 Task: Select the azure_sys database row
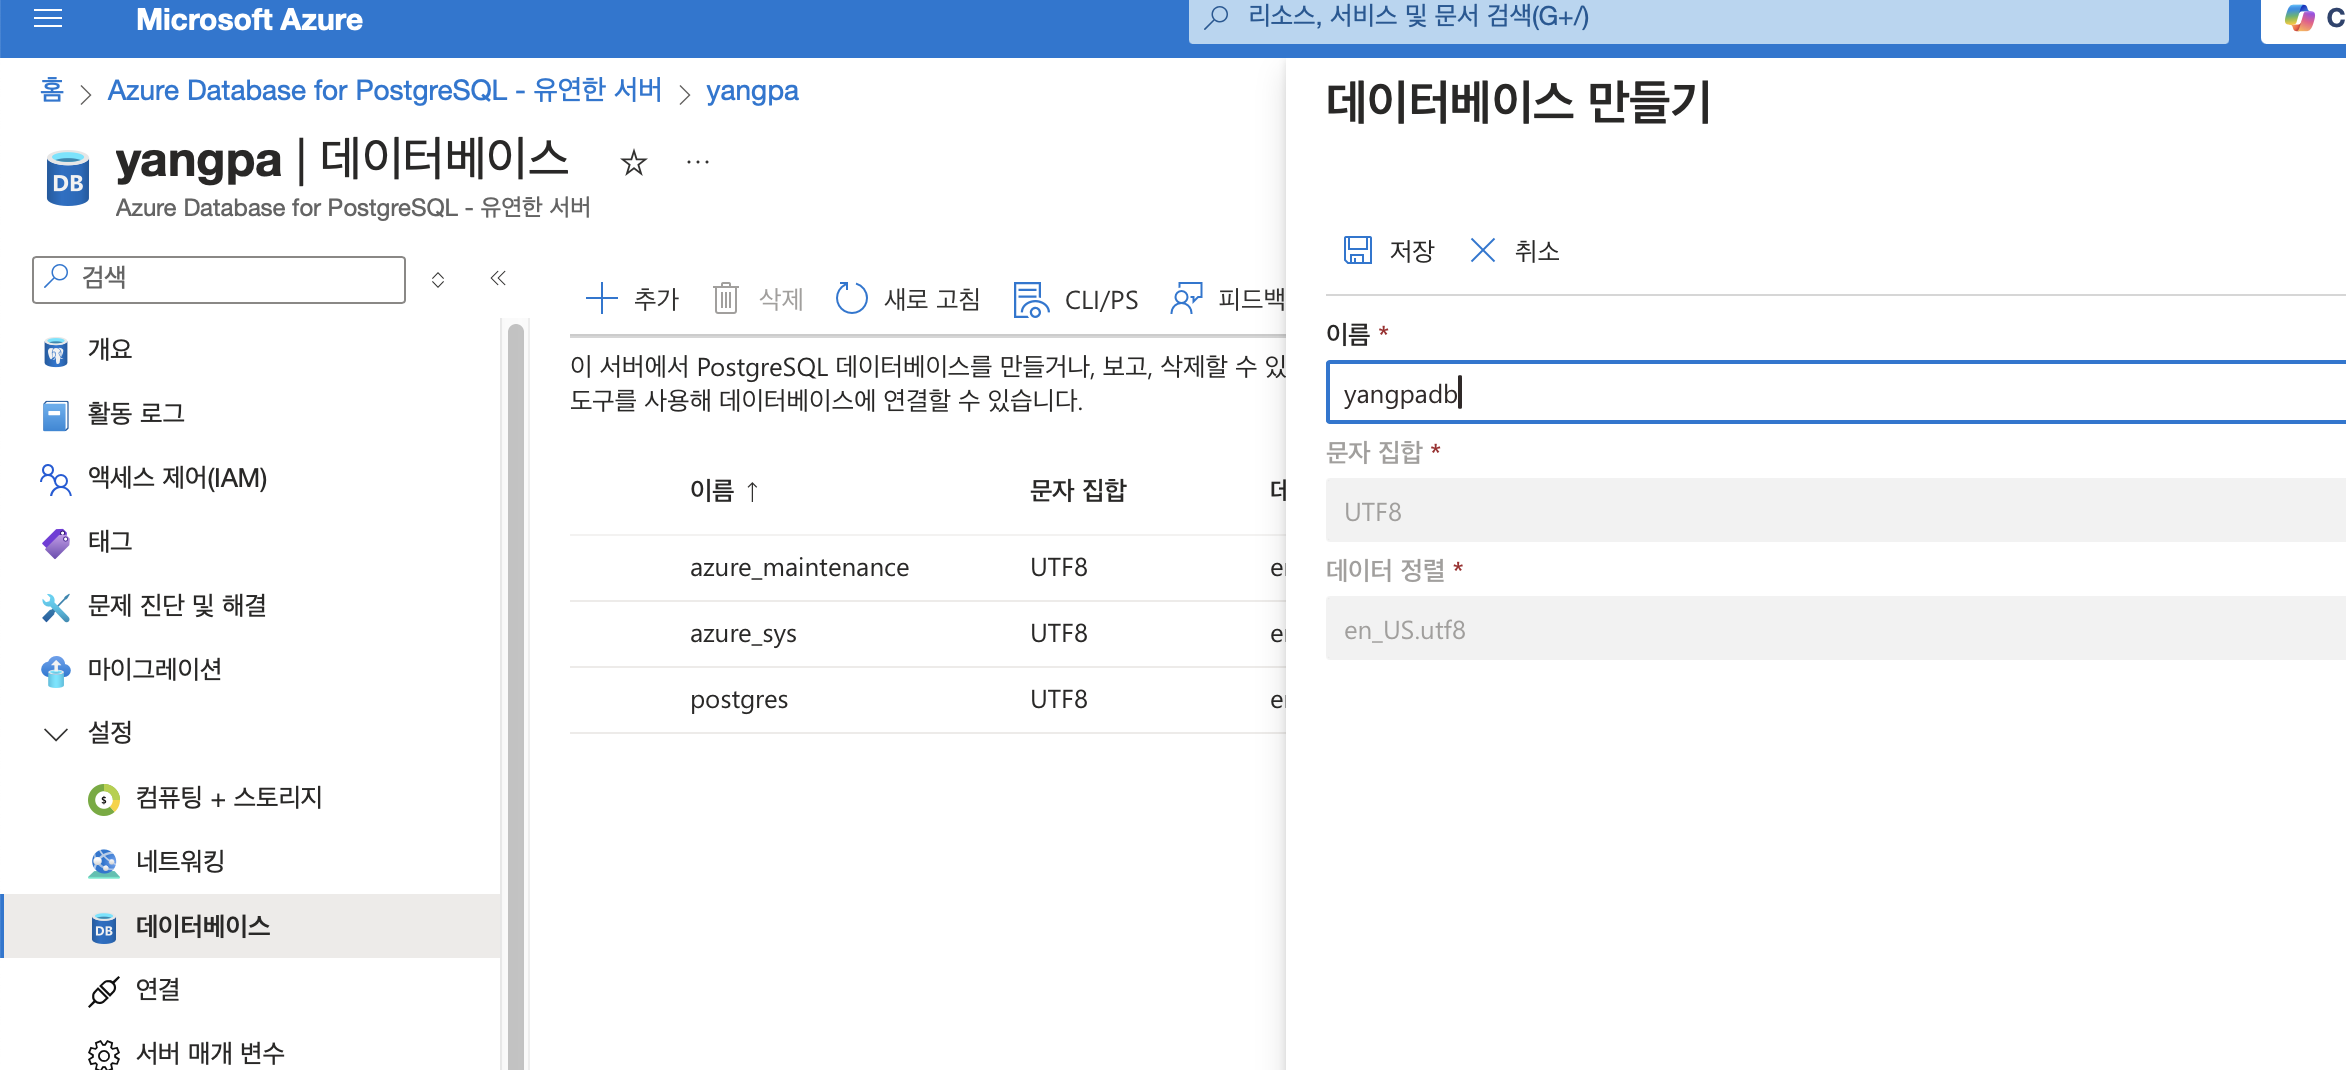click(928, 634)
